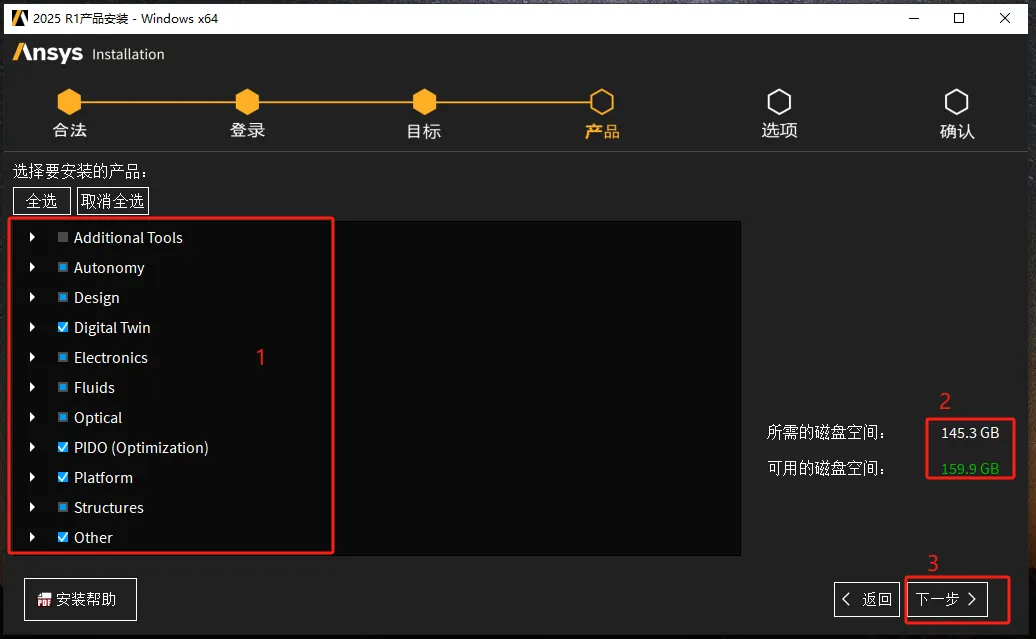Screen dimensions: 1036x639
Task: Expand the Optical product group
Action: pos(32,417)
